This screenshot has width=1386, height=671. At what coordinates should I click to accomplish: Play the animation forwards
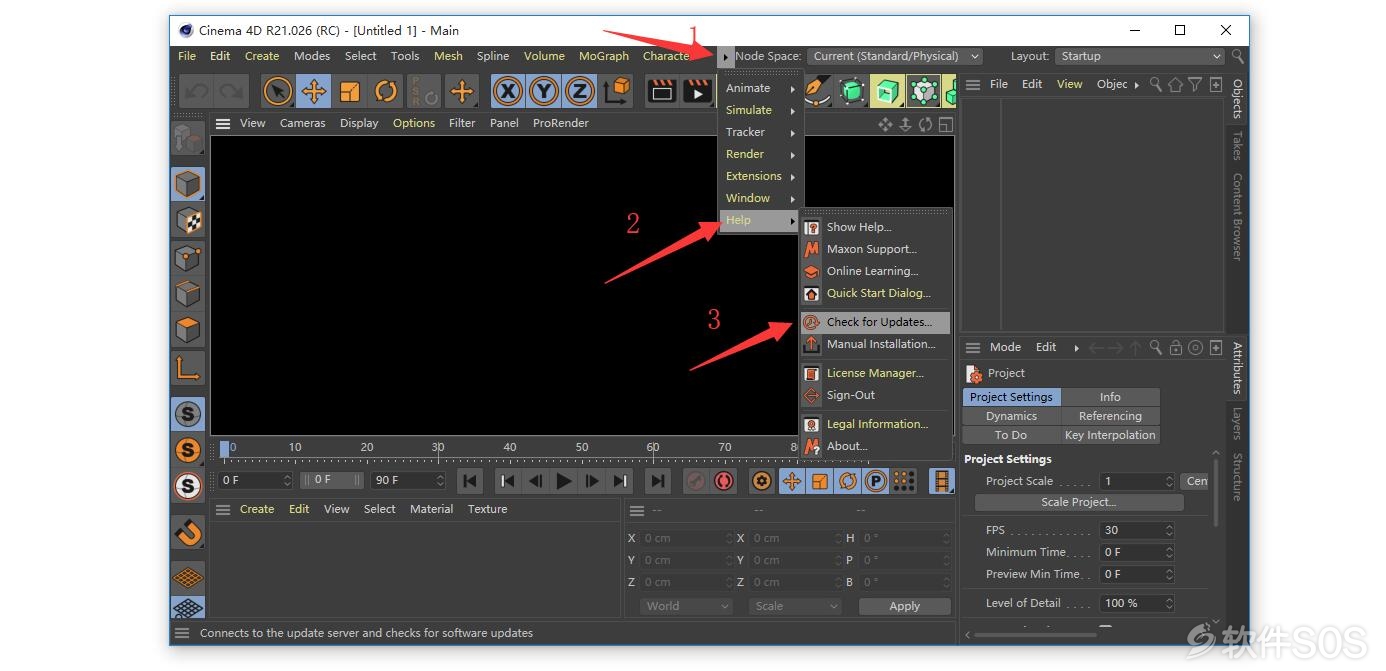tap(564, 481)
